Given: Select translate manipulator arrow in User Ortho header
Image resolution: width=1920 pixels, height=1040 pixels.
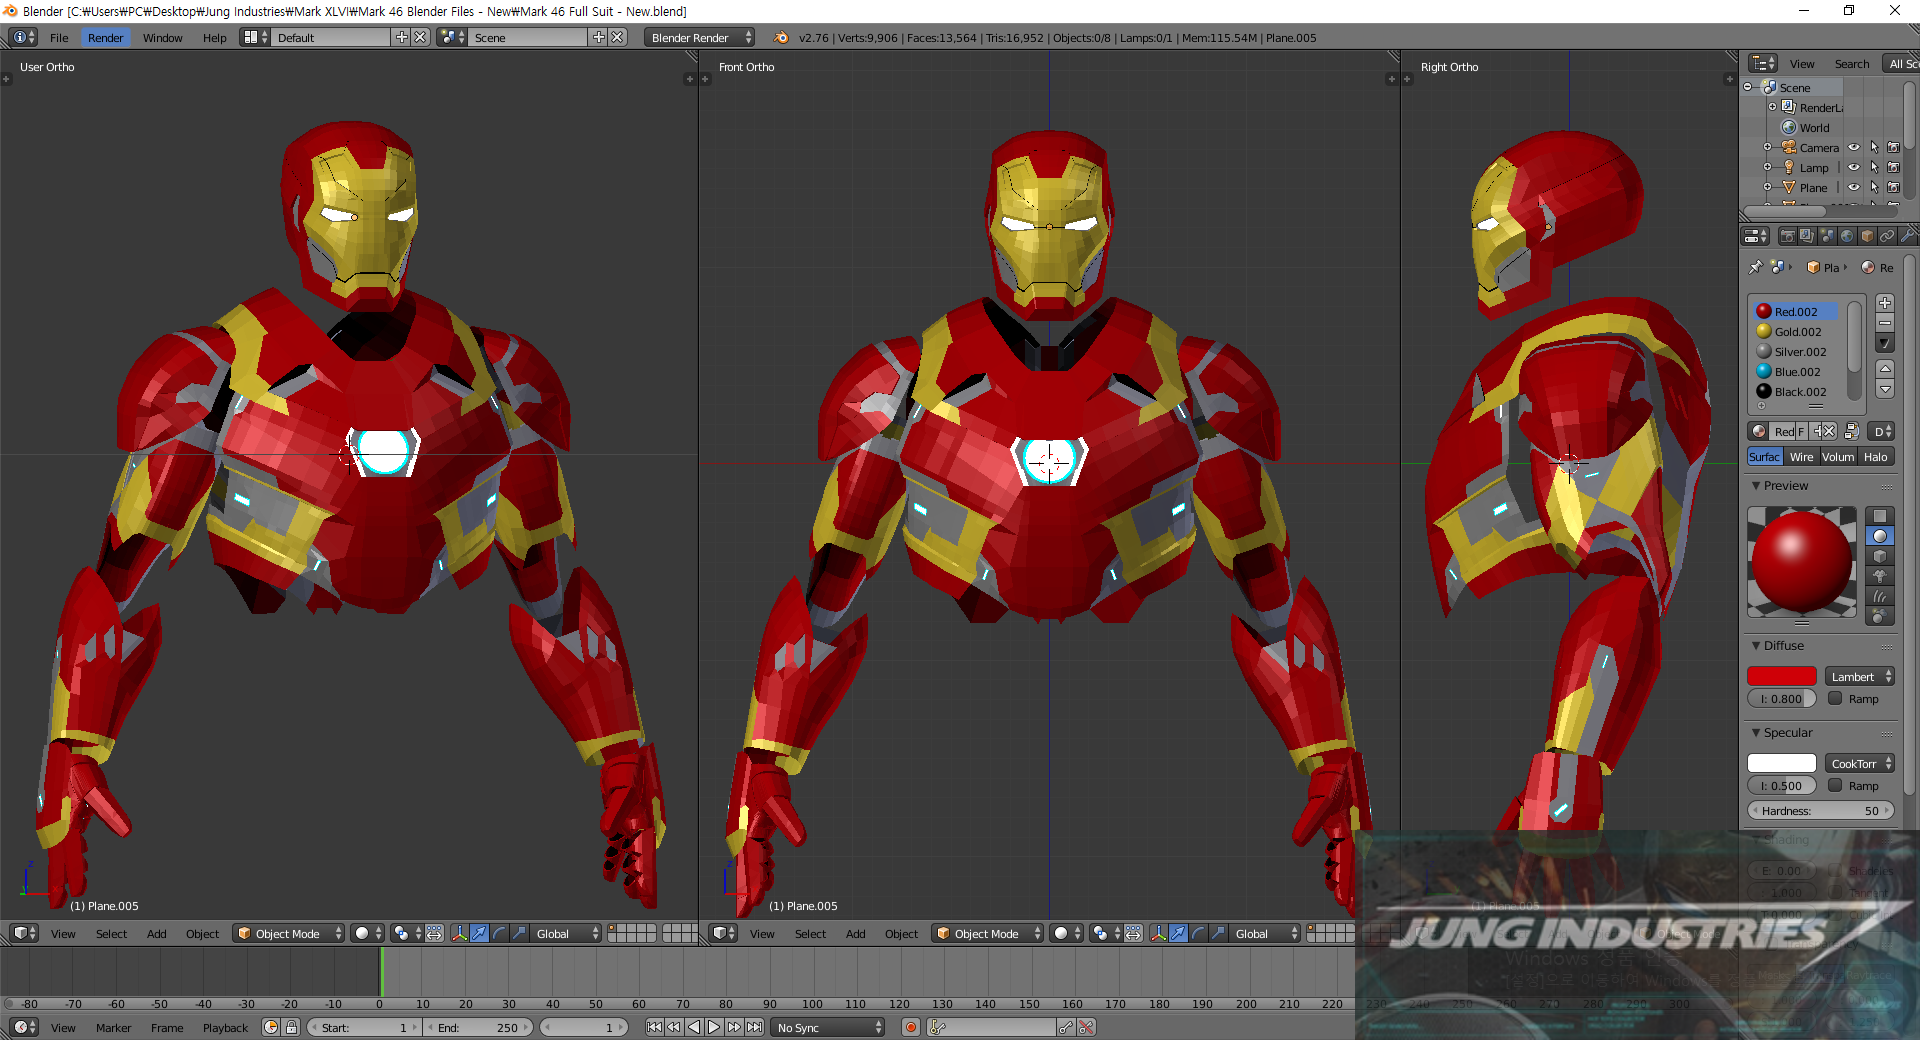Looking at the screenshot, I should coord(480,934).
